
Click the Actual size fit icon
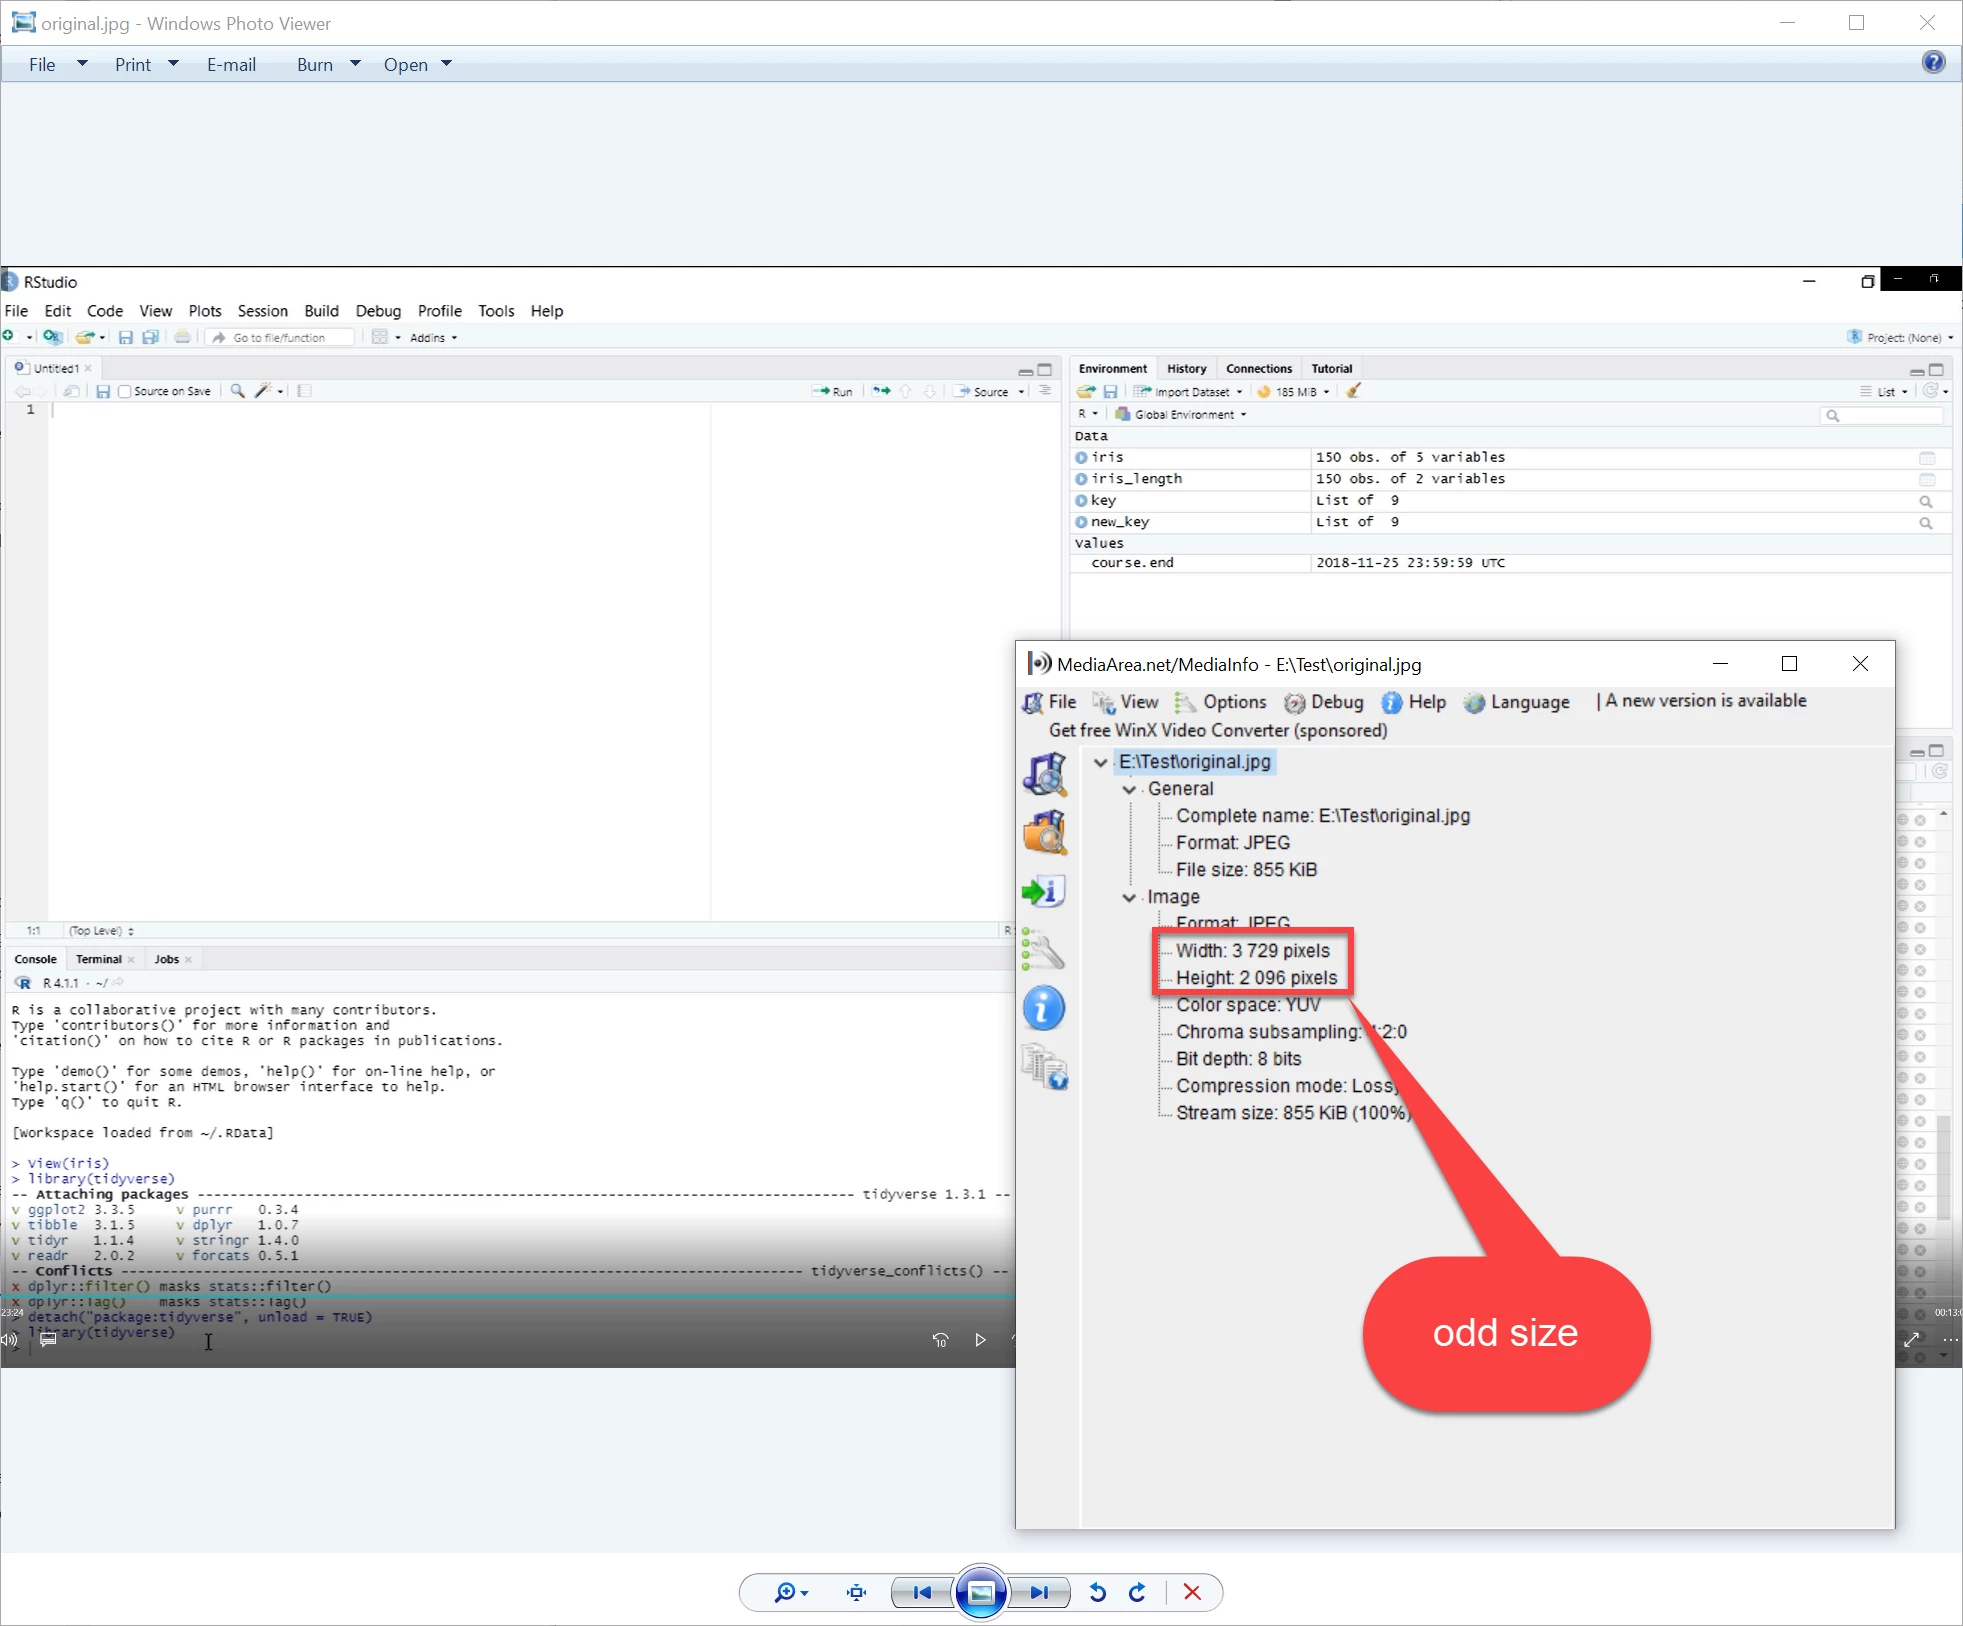[856, 1592]
